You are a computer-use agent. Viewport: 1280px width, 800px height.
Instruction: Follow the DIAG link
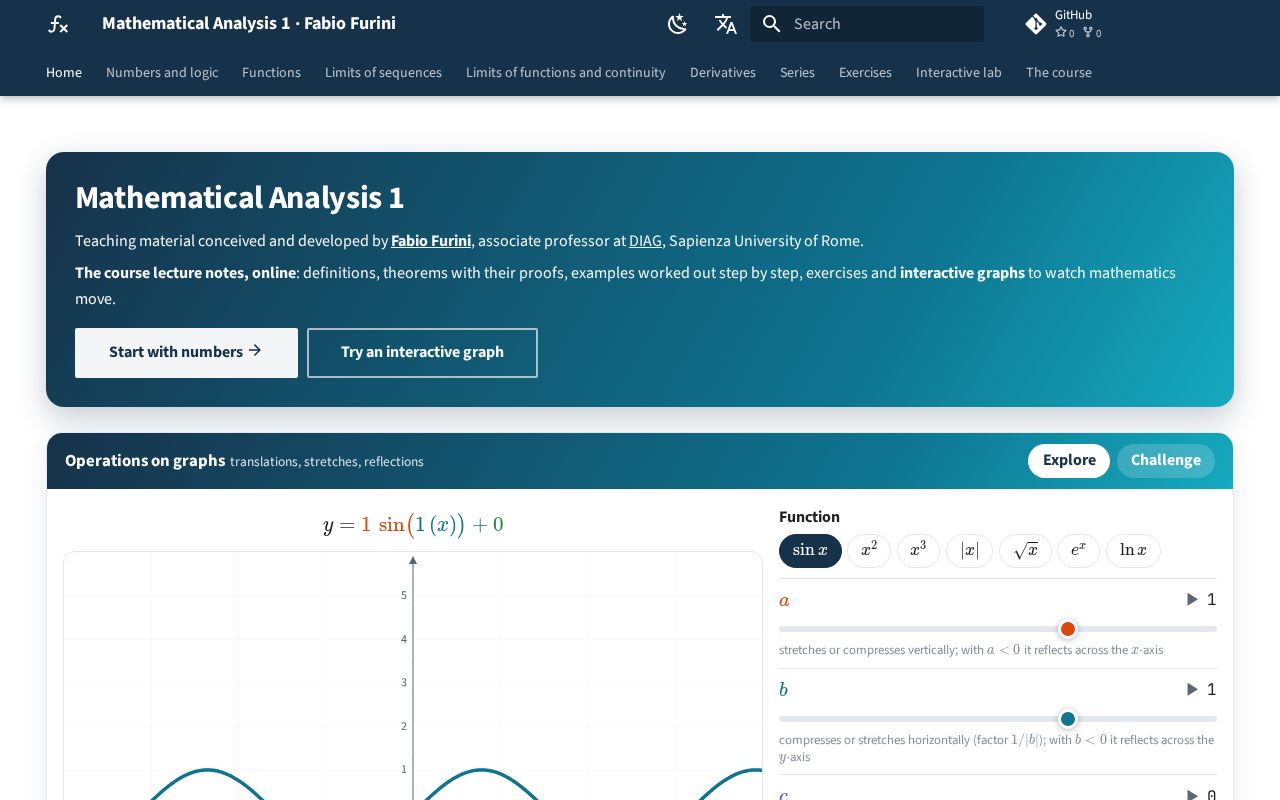click(645, 241)
